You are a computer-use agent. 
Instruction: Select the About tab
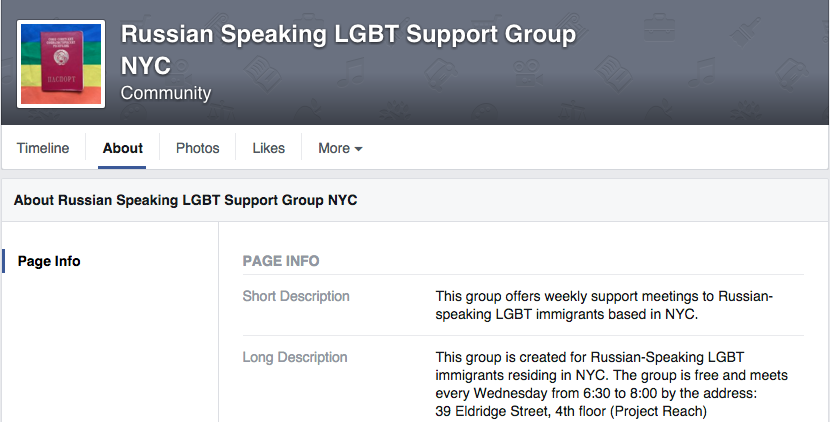[123, 148]
